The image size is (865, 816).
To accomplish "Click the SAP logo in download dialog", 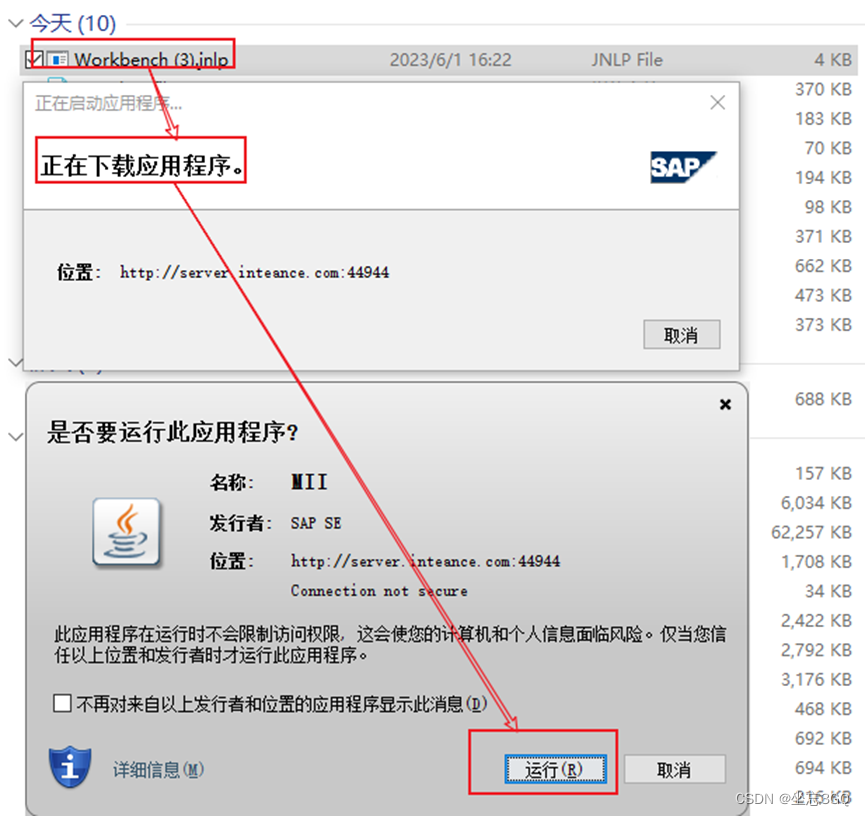I will (x=683, y=168).
